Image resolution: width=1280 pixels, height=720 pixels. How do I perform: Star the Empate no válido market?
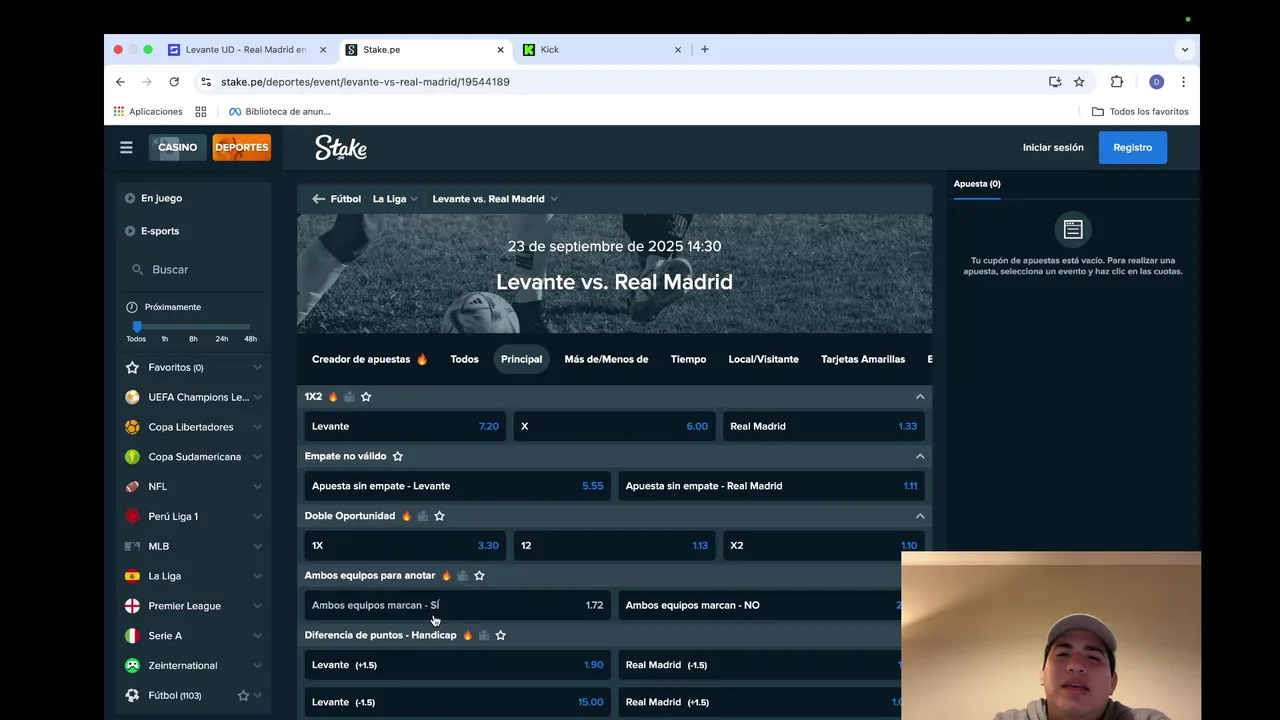(x=398, y=456)
